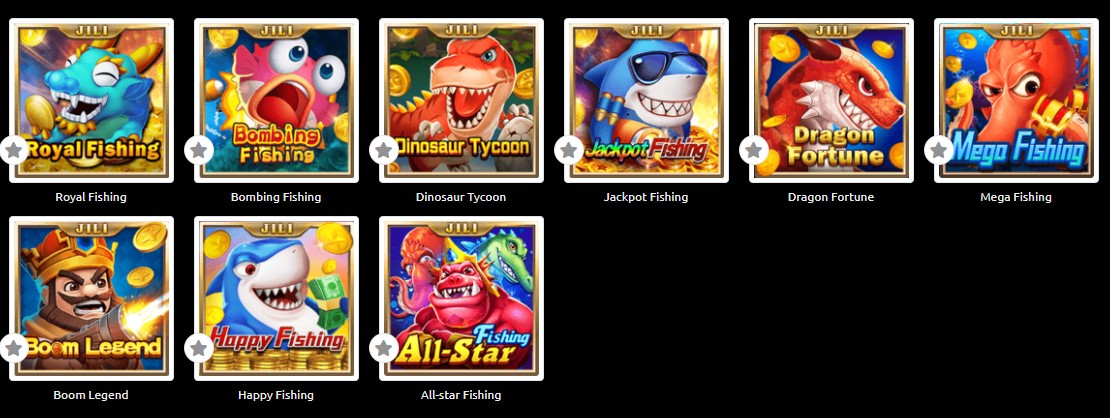1110x418 pixels.
Task: Favorite Royal Fishing using its star icon
Action: click(13, 150)
